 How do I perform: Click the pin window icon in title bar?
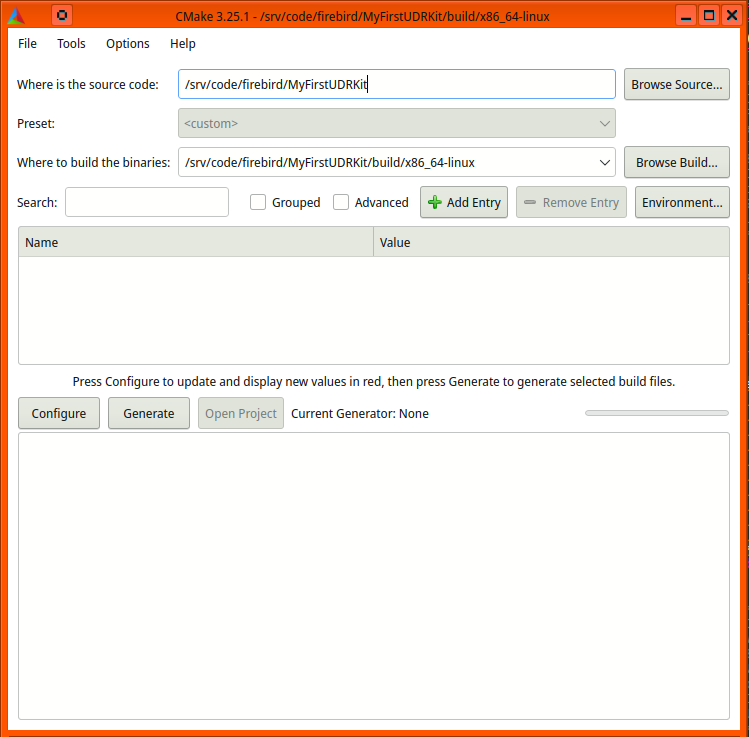click(x=62, y=15)
